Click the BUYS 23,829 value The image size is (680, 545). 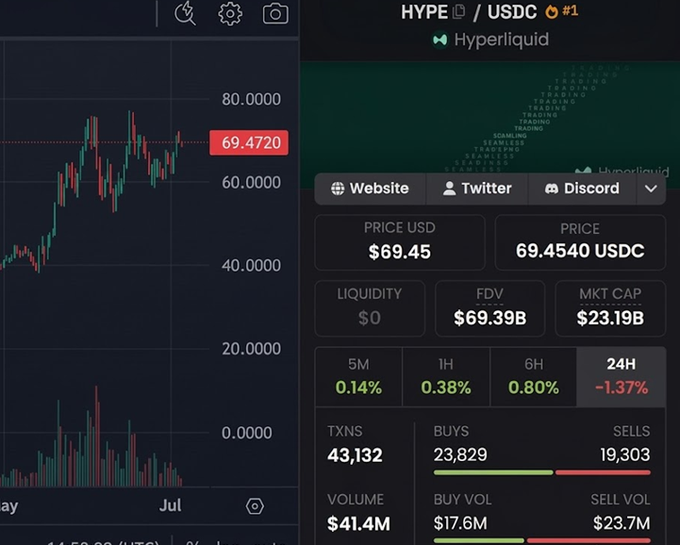pos(460,455)
